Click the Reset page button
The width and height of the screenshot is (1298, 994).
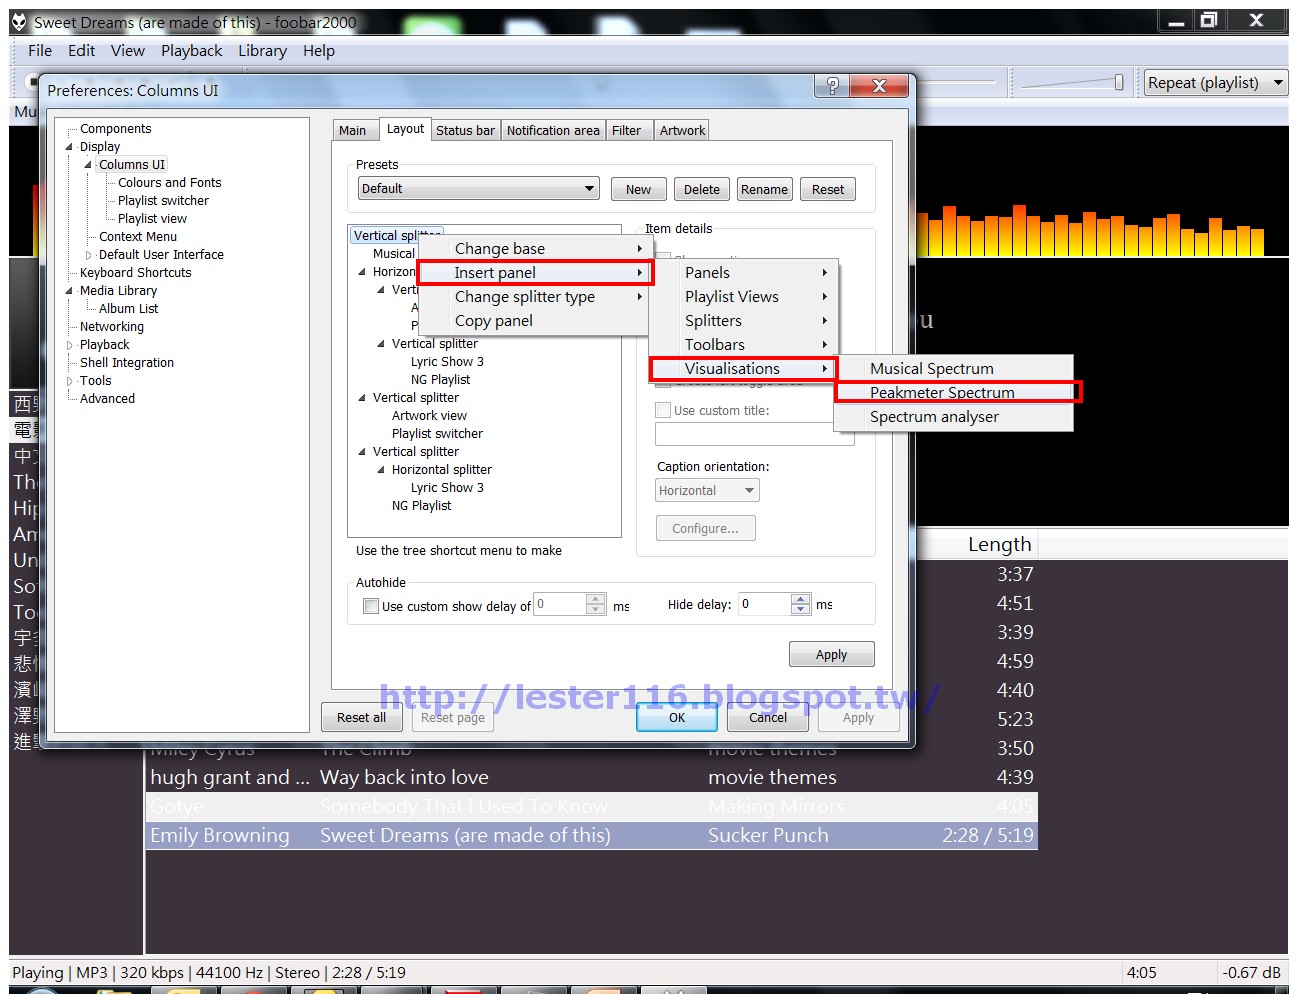pos(453,718)
